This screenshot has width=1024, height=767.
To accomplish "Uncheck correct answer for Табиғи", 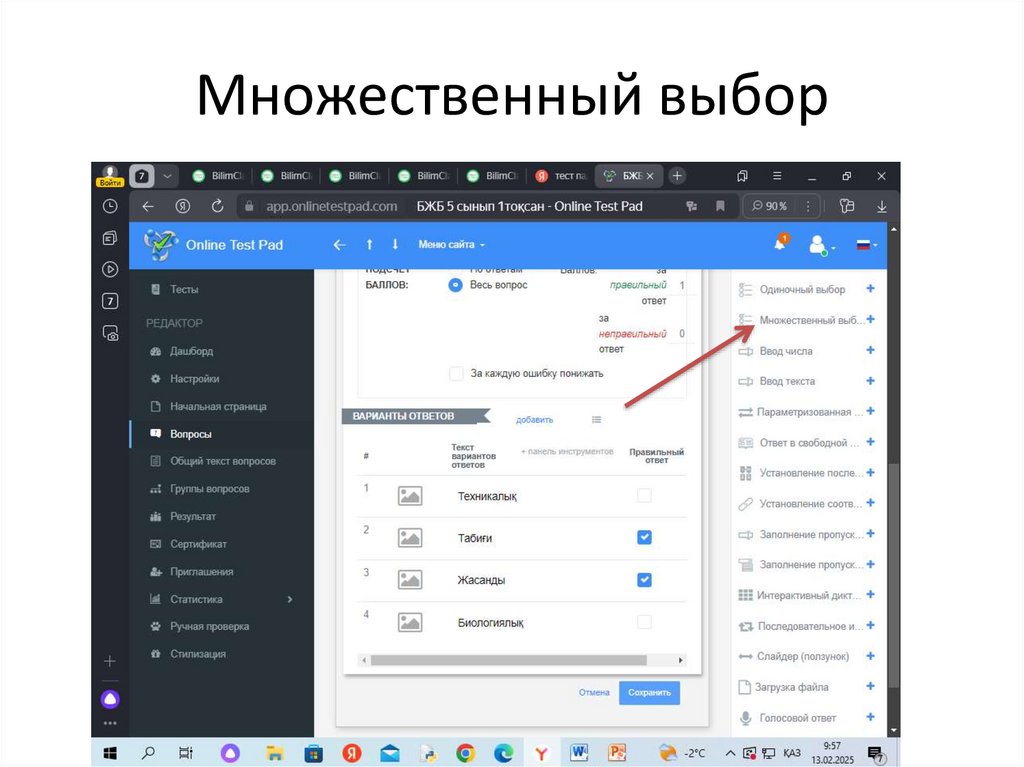I will point(644,537).
